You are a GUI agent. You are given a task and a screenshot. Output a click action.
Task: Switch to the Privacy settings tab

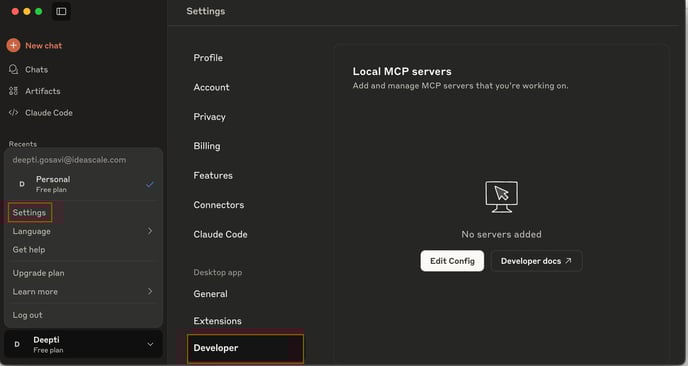click(209, 117)
